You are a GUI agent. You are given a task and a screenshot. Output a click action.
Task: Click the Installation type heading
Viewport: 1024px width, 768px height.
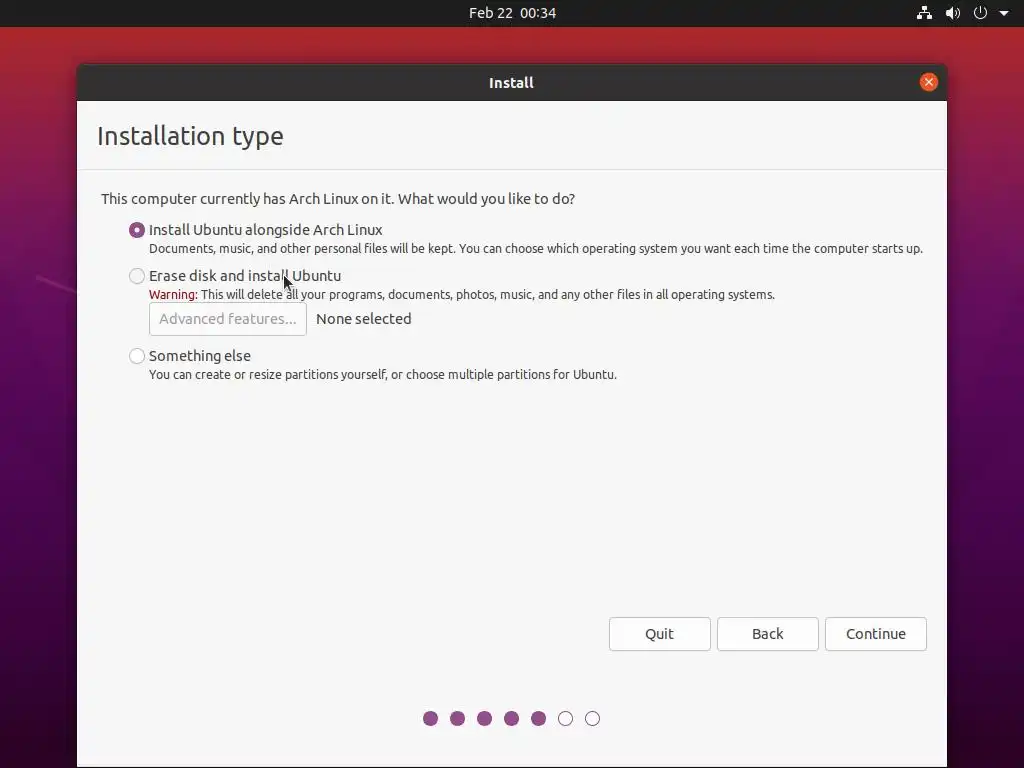click(190, 136)
